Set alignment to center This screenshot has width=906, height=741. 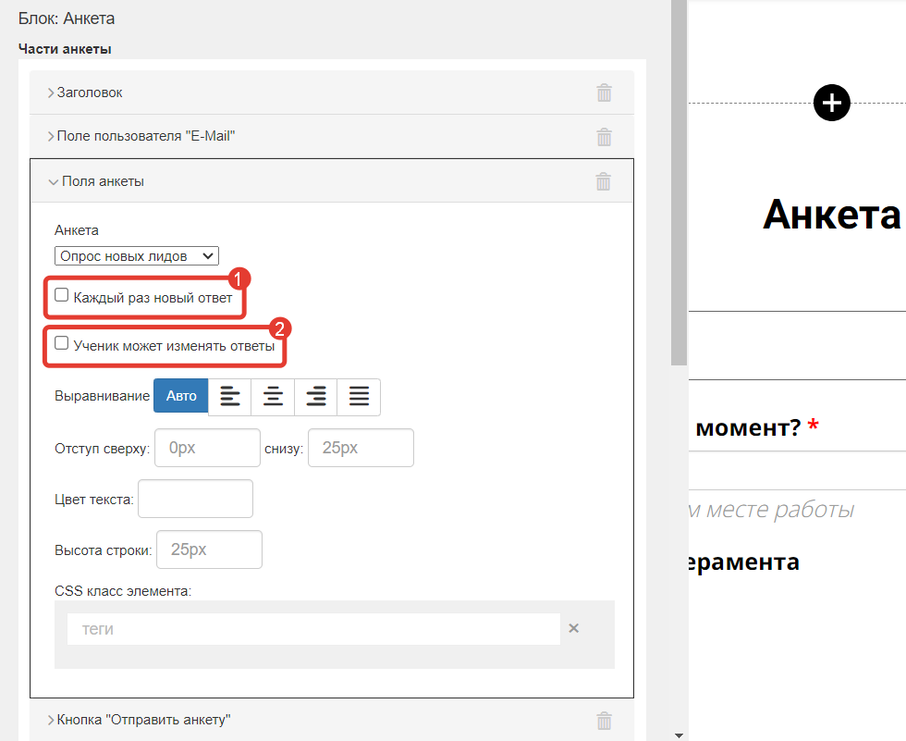point(273,397)
